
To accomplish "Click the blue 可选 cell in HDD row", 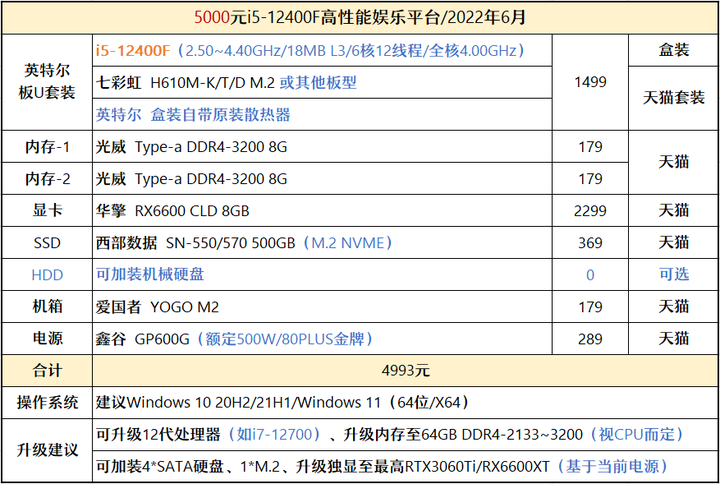I will coord(673,275).
